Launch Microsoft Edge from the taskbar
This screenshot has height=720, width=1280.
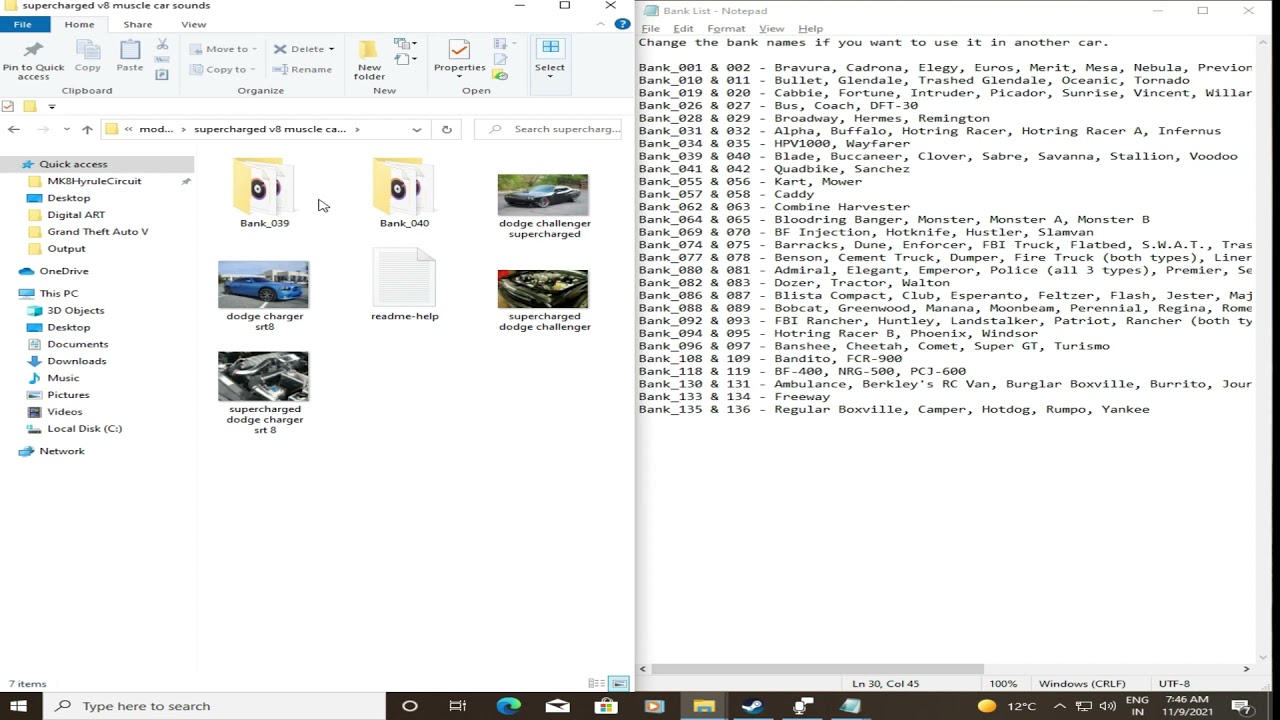(x=508, y=706)
